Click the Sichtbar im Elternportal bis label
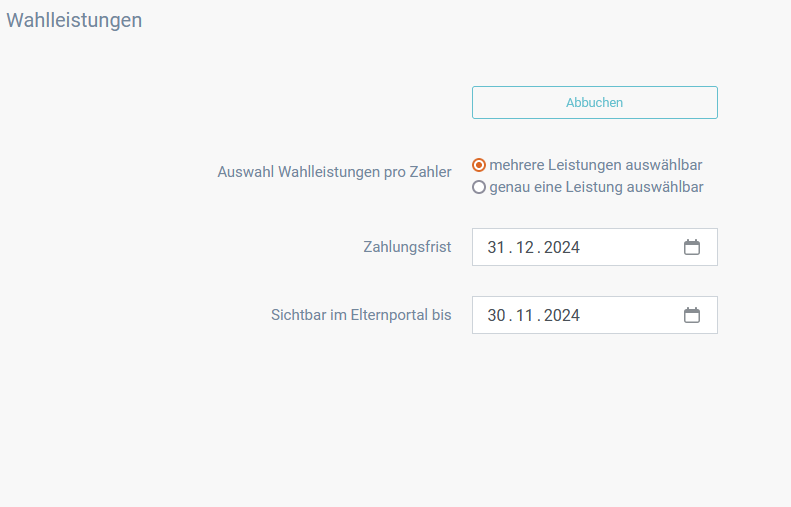791x507 pixels. [361, 315]
